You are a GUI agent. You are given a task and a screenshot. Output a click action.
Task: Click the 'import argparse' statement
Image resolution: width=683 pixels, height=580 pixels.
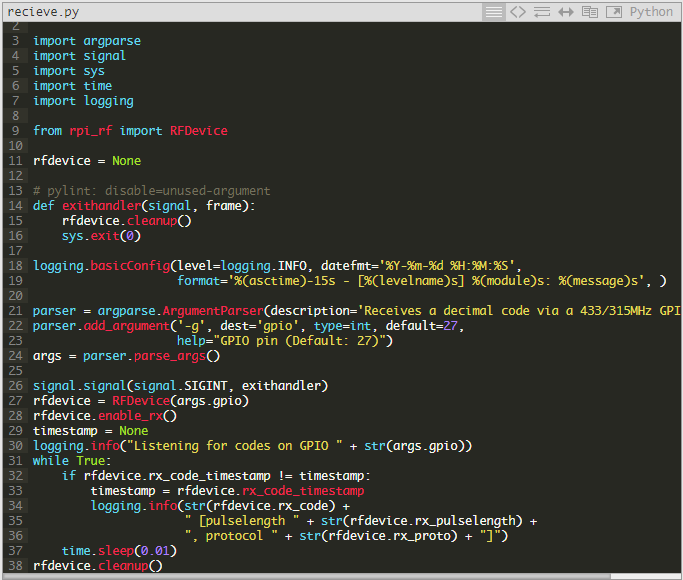pyautogui.click(x=87, y=41)
